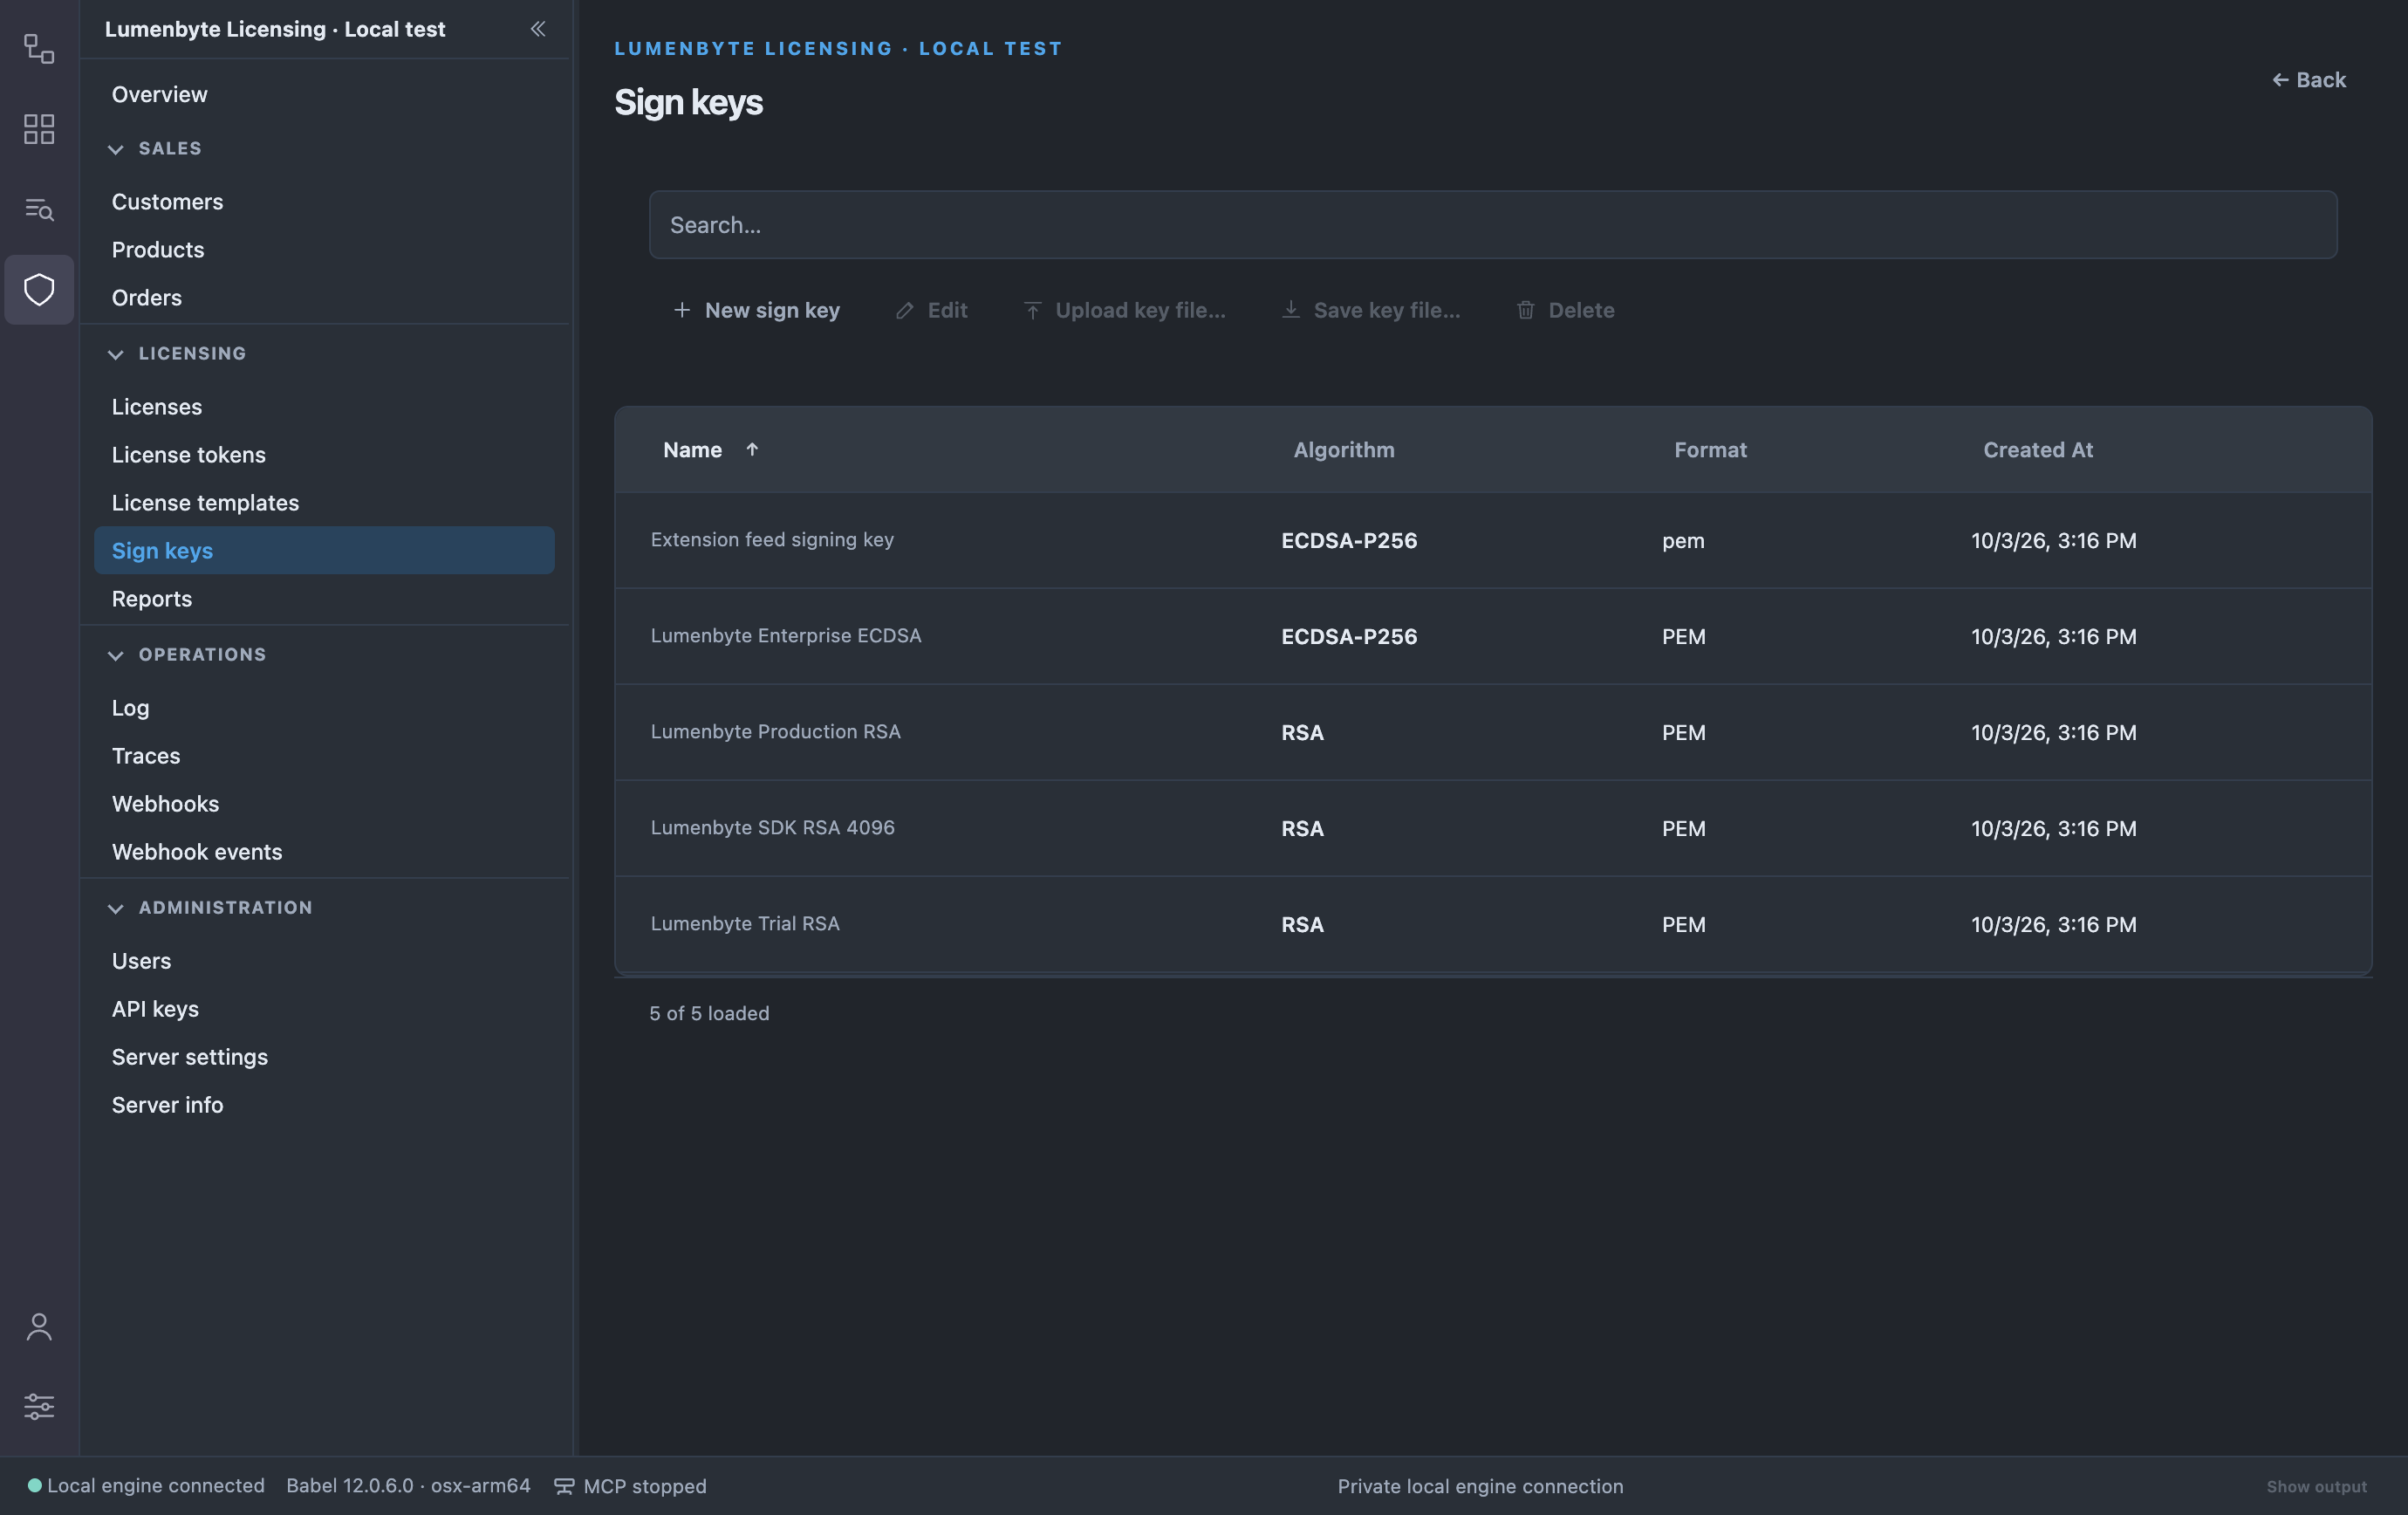Sort table by Algorithm column header
The image size is (2408, 1515).
click(x=1343, y=450)
